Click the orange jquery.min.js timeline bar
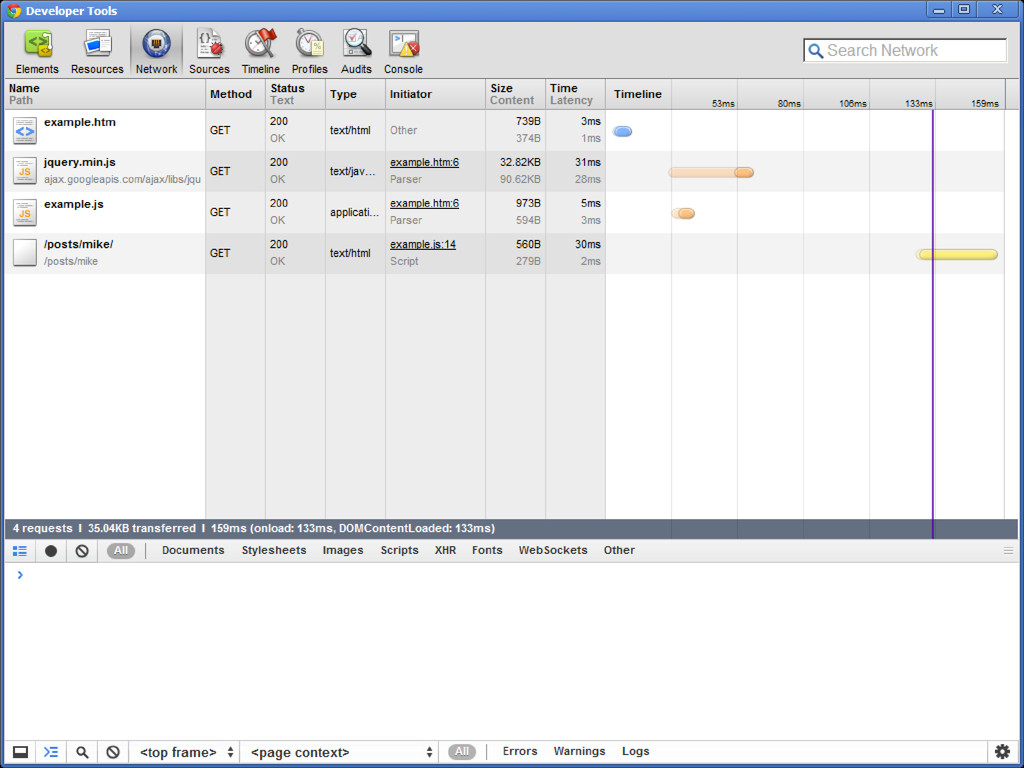 711,172
